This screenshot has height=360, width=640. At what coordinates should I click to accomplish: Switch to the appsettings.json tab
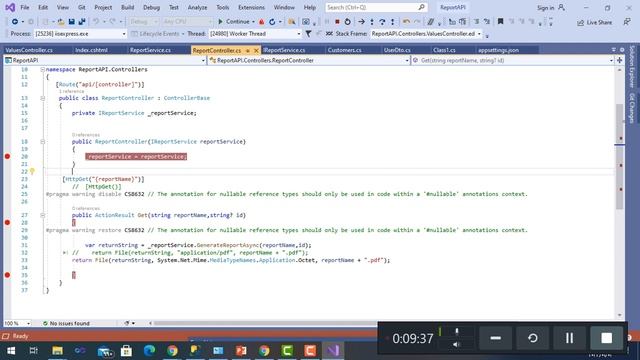coord(498,50)
